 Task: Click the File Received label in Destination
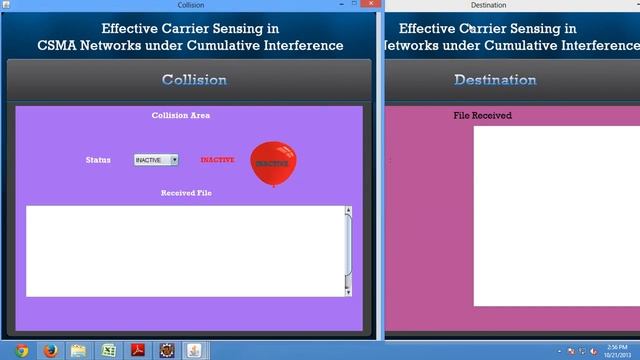(x=482, y=116)
